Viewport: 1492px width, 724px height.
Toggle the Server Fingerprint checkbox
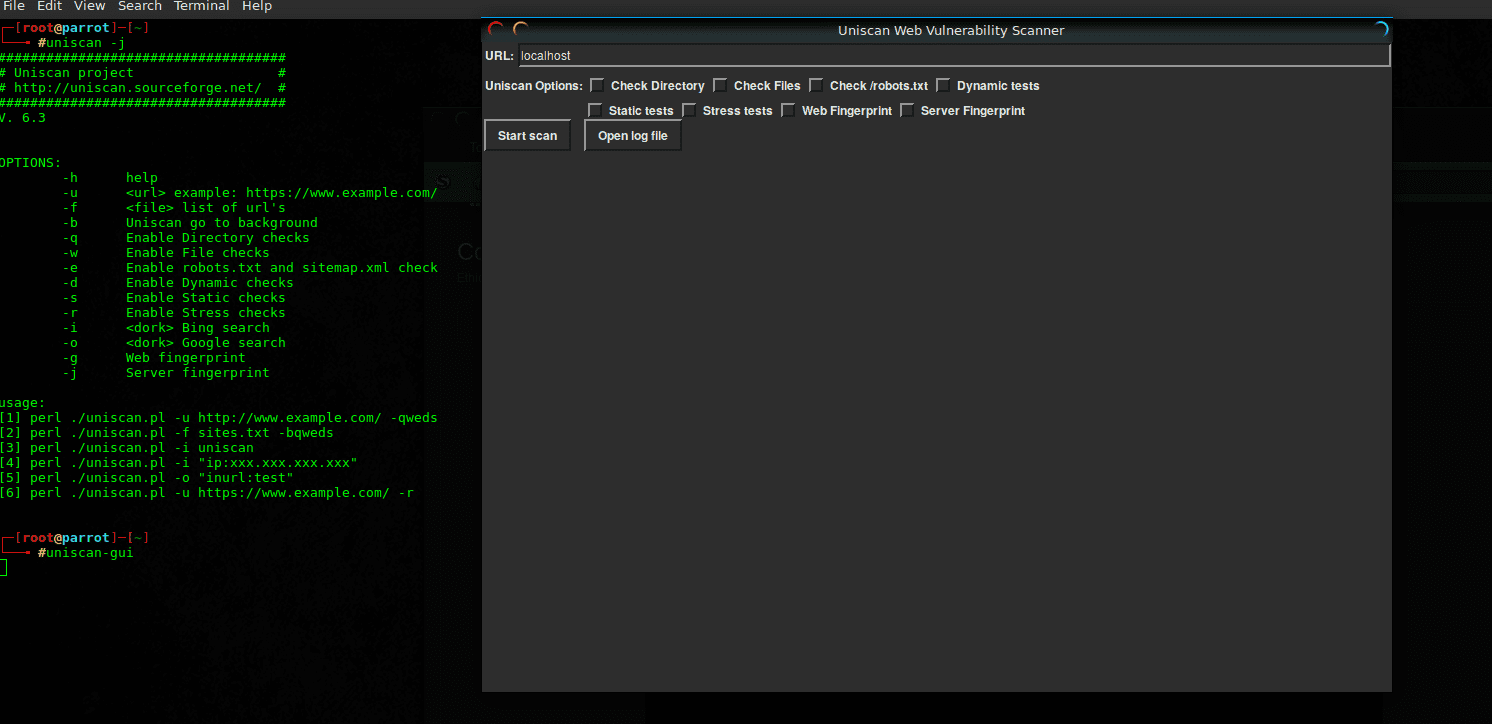pyautogui.click(x=908, y=110)
